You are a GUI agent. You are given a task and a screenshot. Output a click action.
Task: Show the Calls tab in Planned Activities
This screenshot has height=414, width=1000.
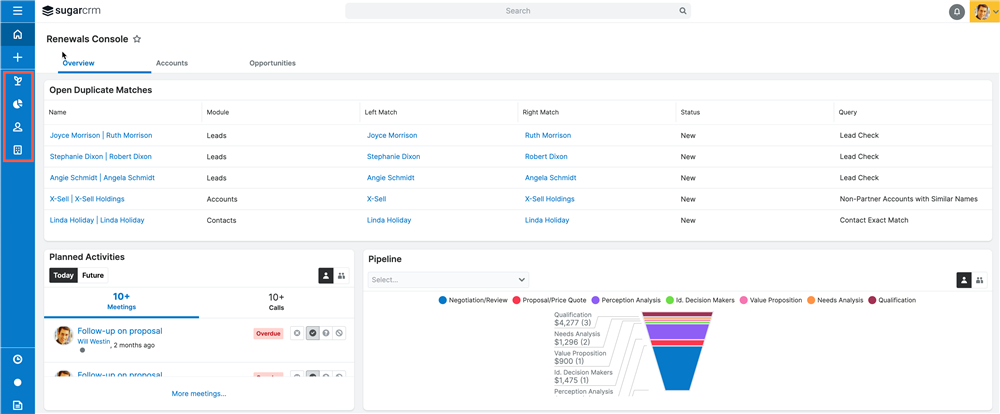(276, 302)
